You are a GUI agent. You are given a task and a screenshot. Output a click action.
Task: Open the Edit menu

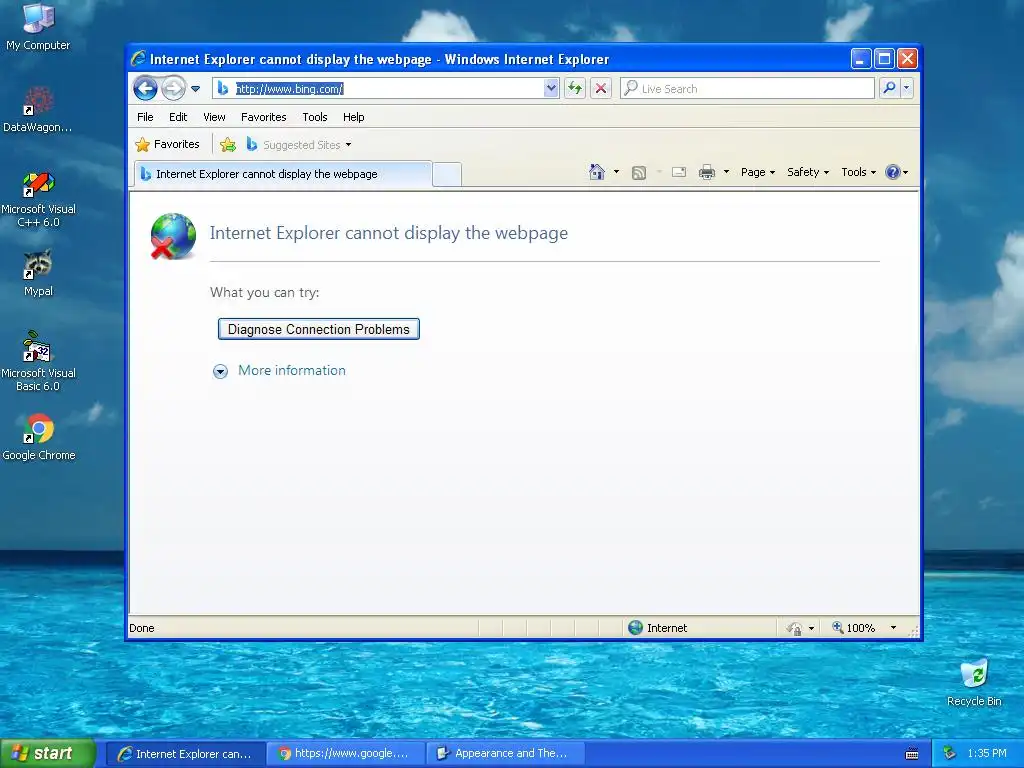tap(178, 117)
